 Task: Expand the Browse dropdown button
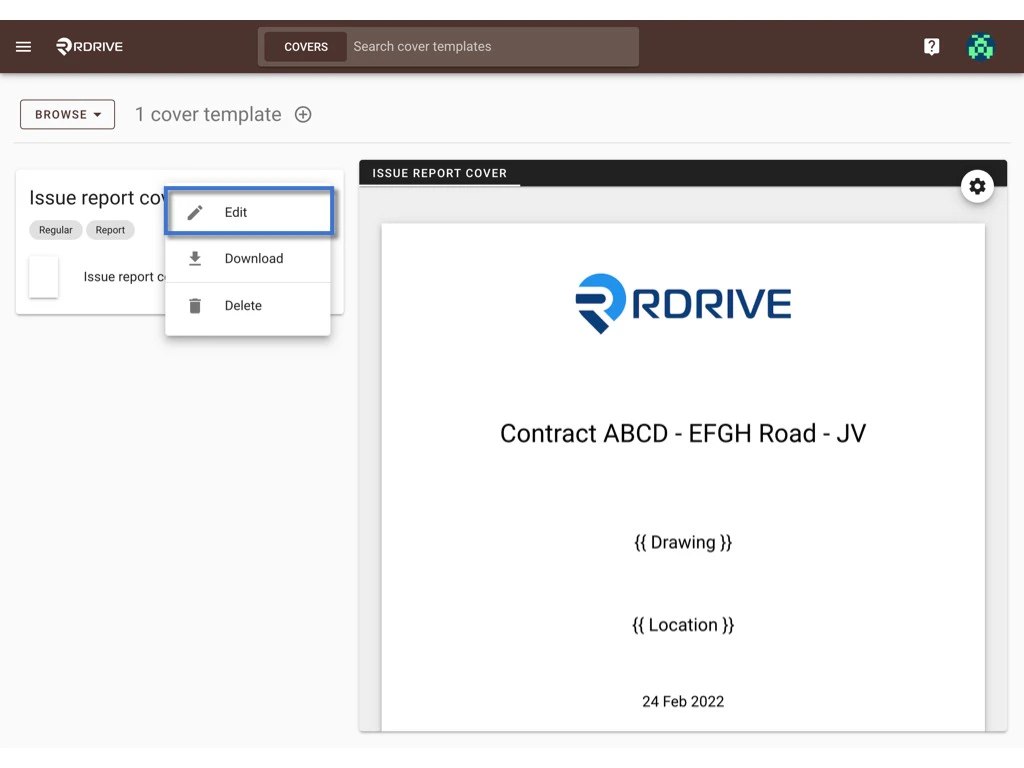tap(67, 114)
